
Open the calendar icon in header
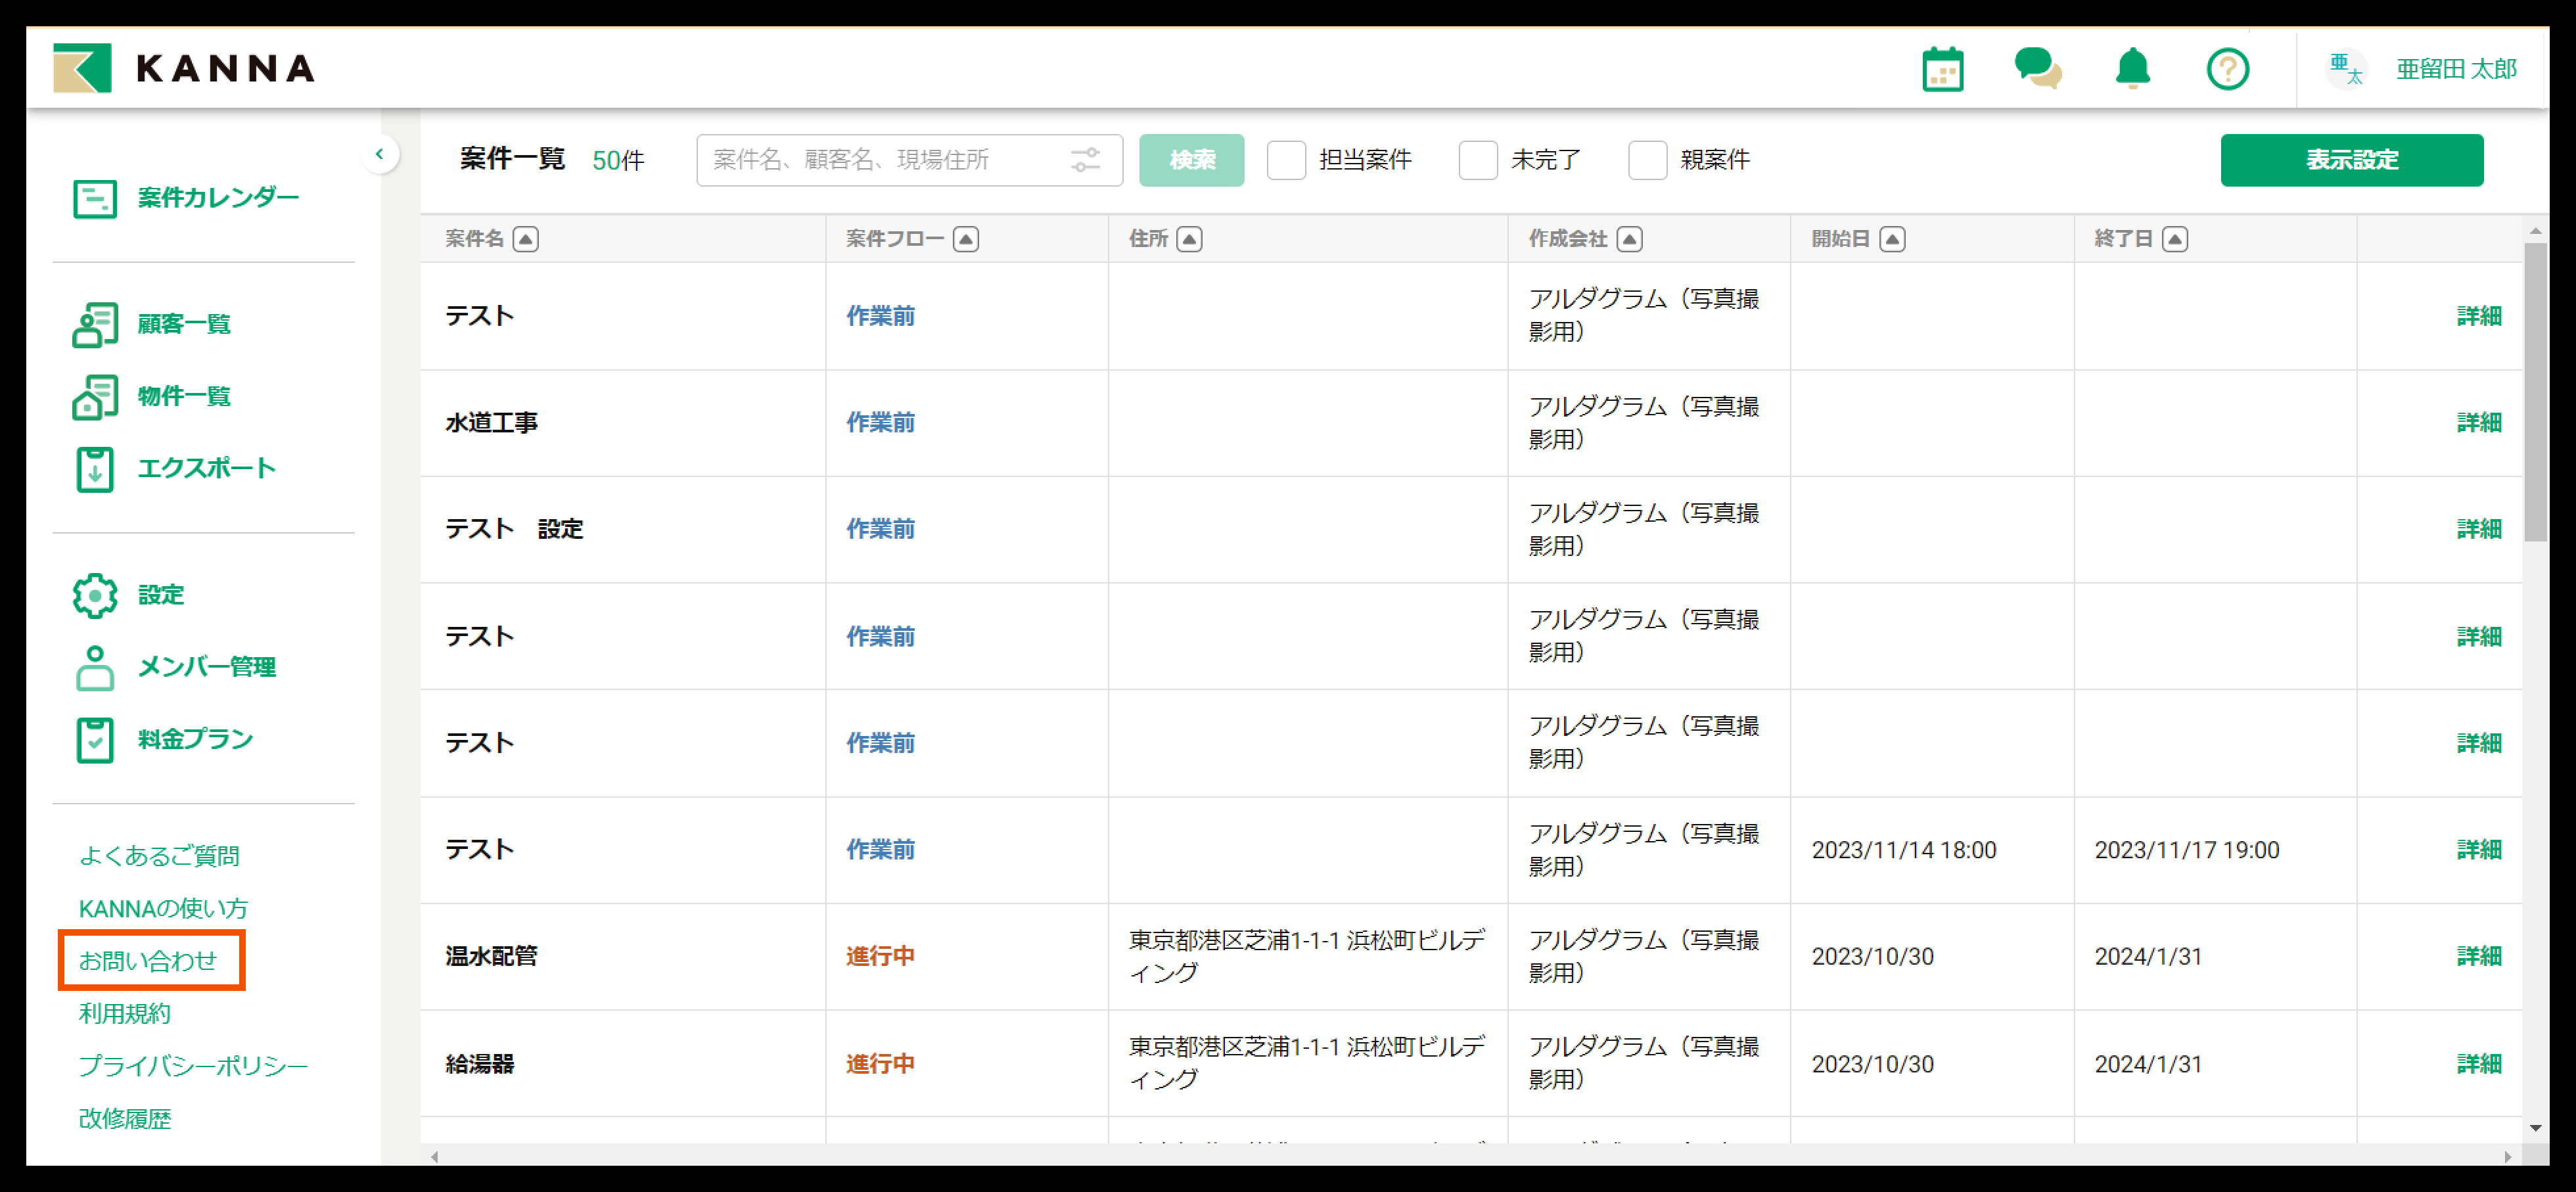click(x=1942, y=69)
